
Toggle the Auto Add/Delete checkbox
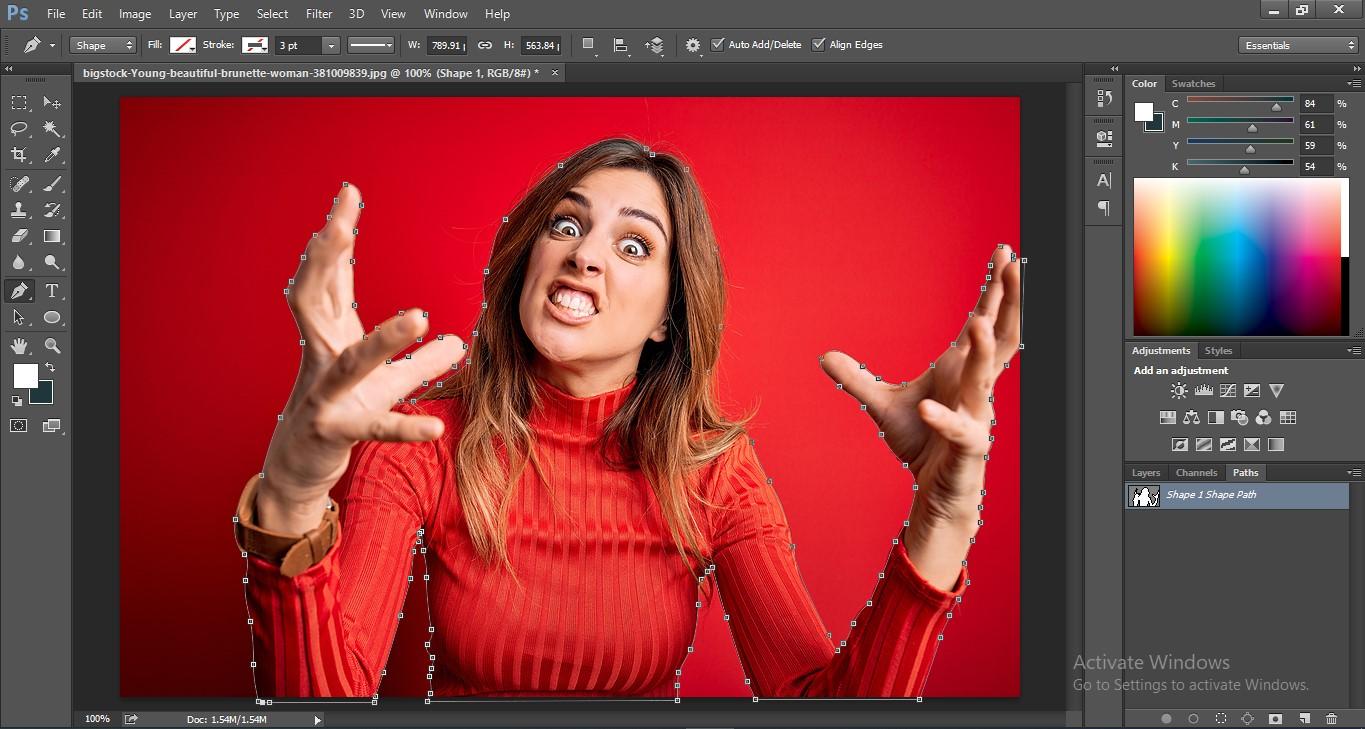pyautogui.click(x=718, y=44)
